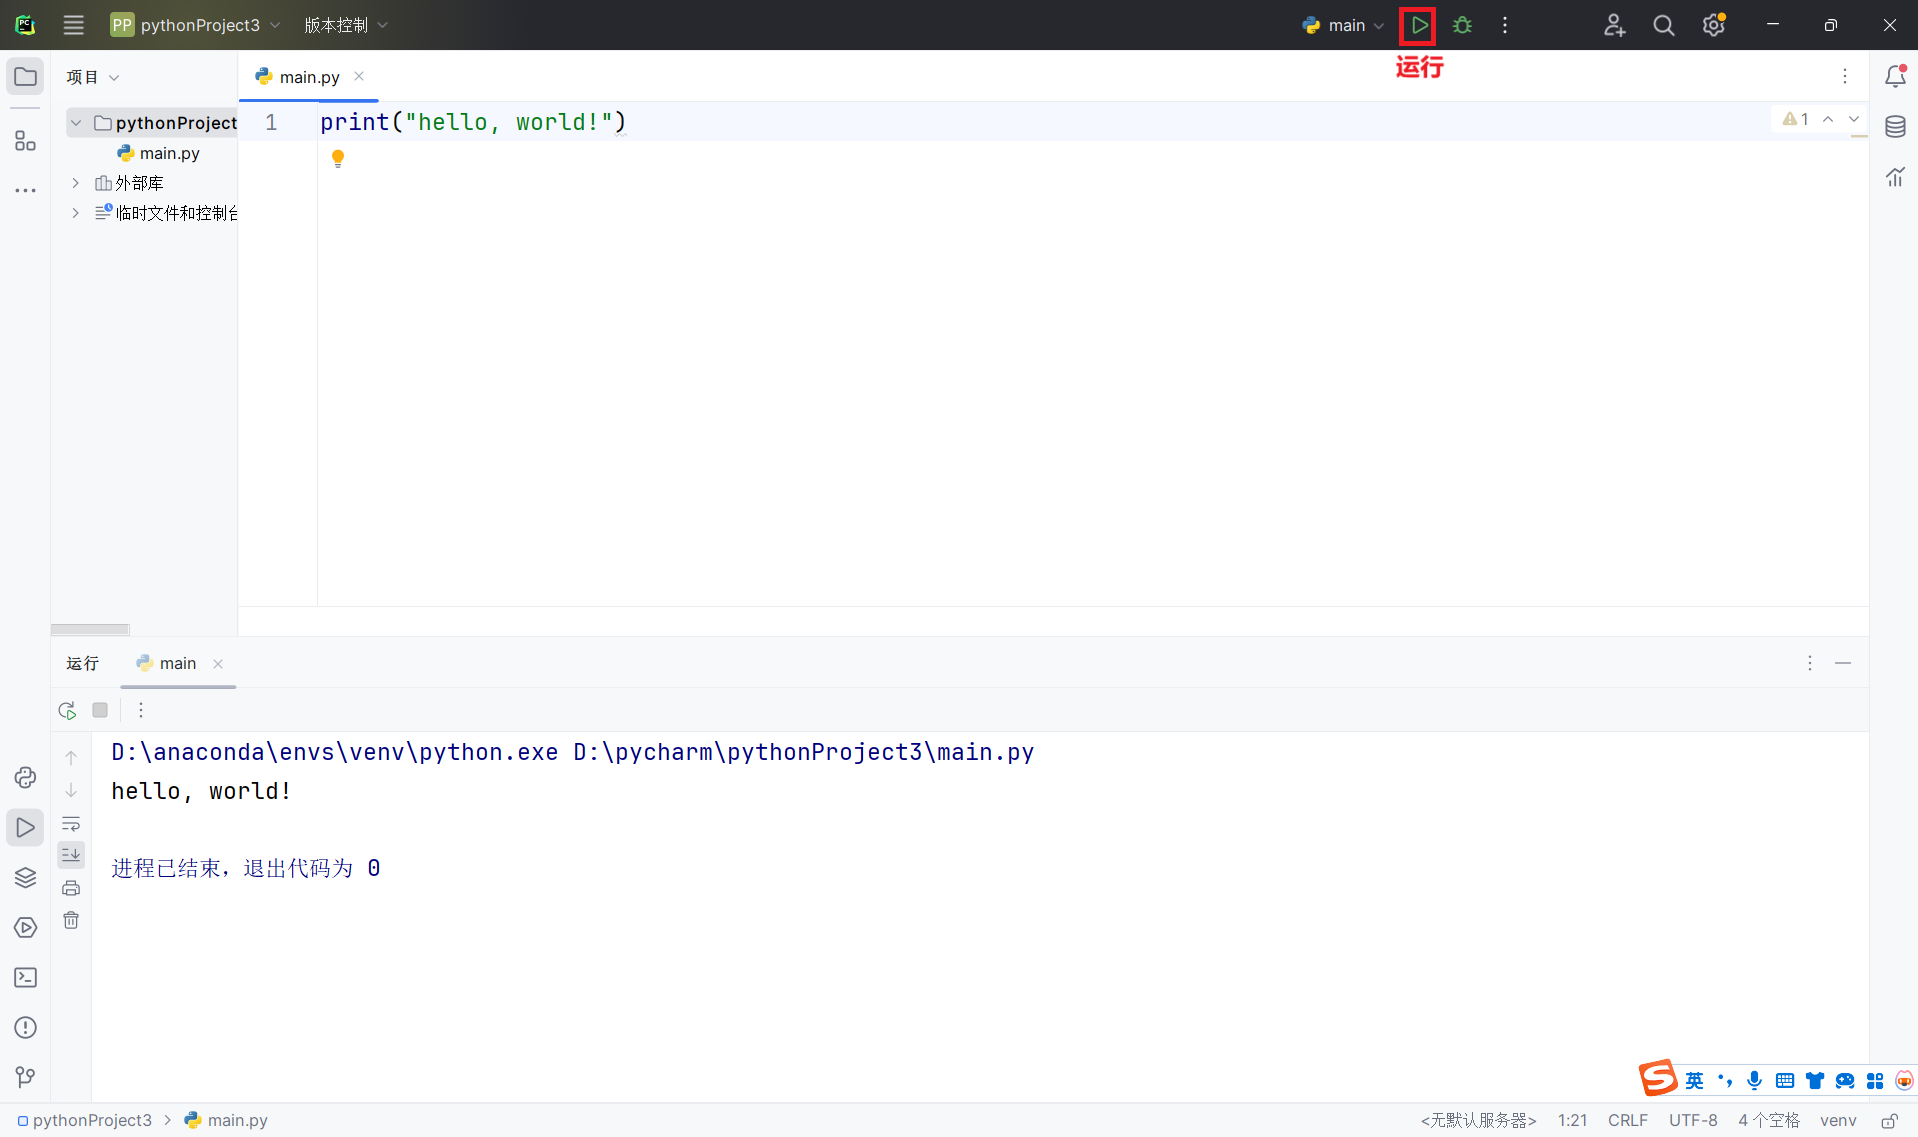Expand the 临时文件和控制台 node
Image resolution: width=1918 pixels, height=1137 pixels.
coord(76,213)
